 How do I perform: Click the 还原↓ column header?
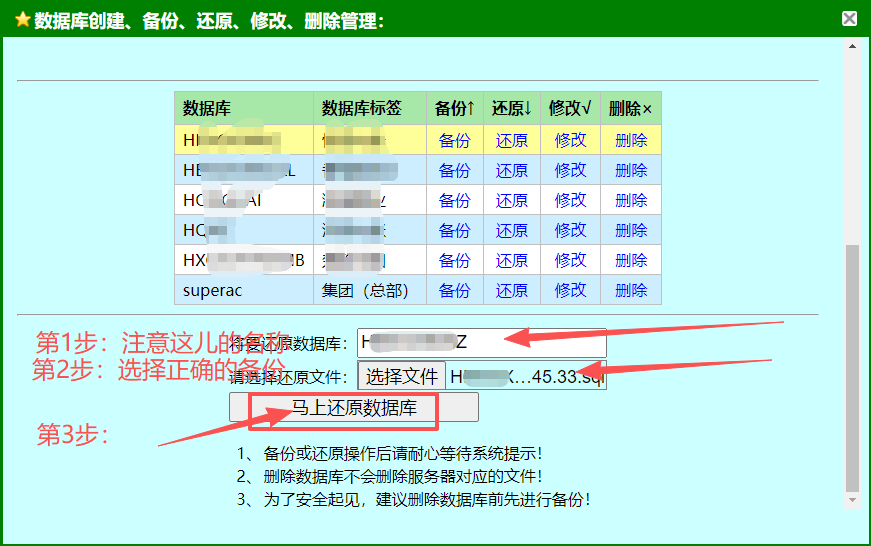click(511, 108)
